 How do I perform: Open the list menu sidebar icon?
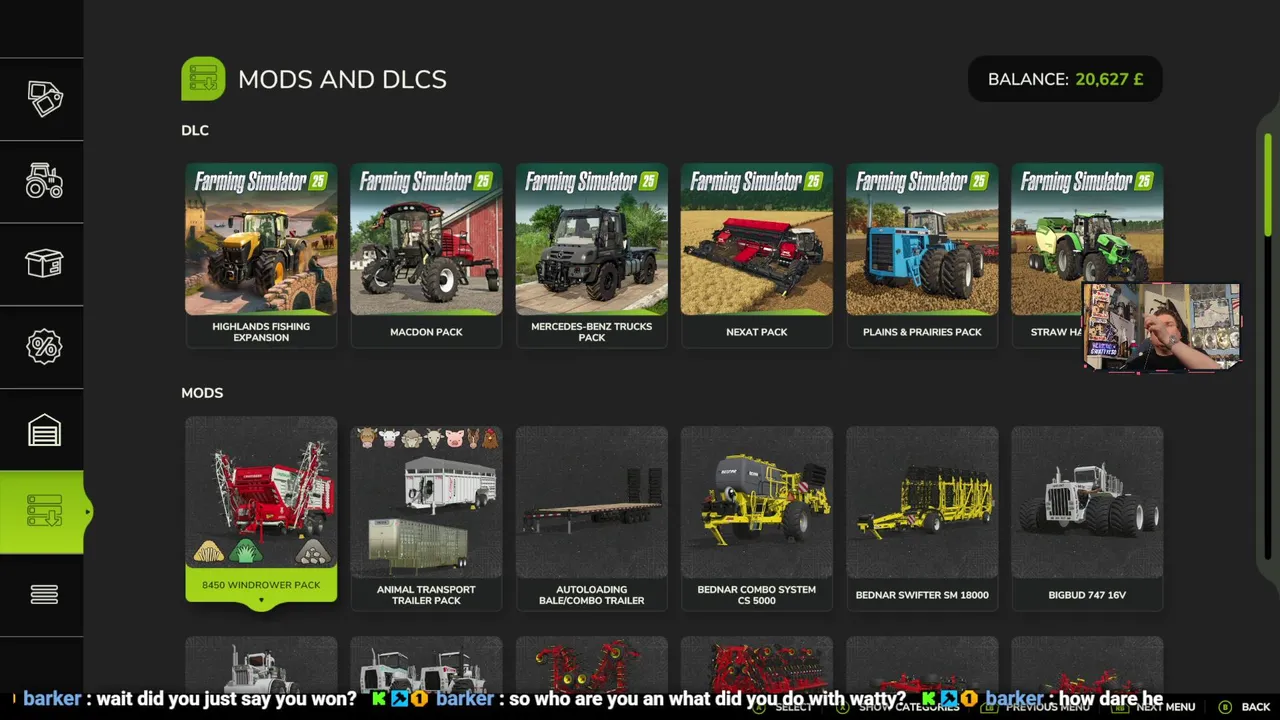pos(44,595)
